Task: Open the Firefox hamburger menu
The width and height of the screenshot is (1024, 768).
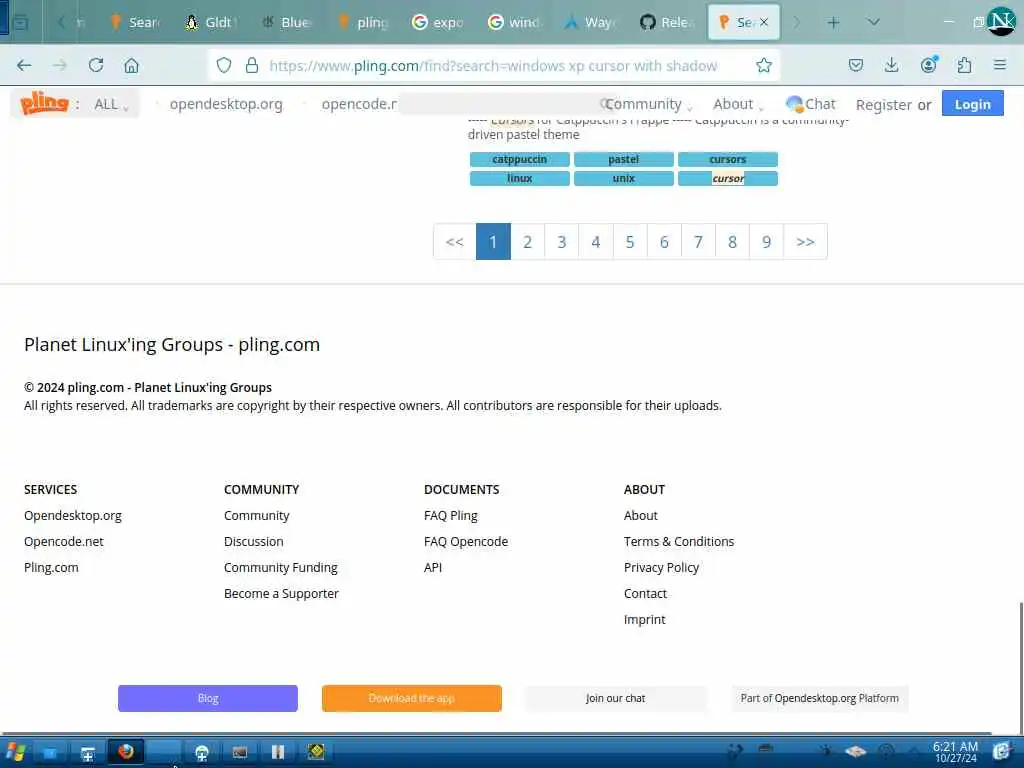Action: 999,65
